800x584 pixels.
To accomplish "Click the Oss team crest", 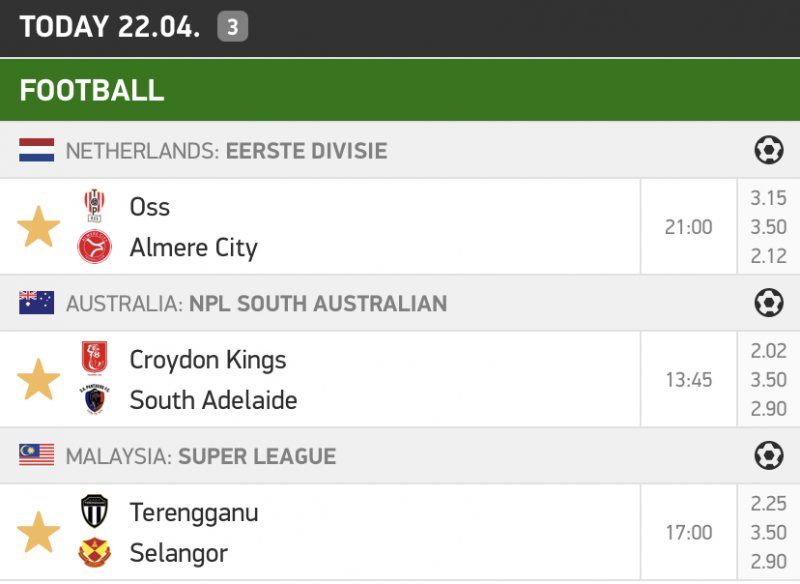I will (95, 206).
